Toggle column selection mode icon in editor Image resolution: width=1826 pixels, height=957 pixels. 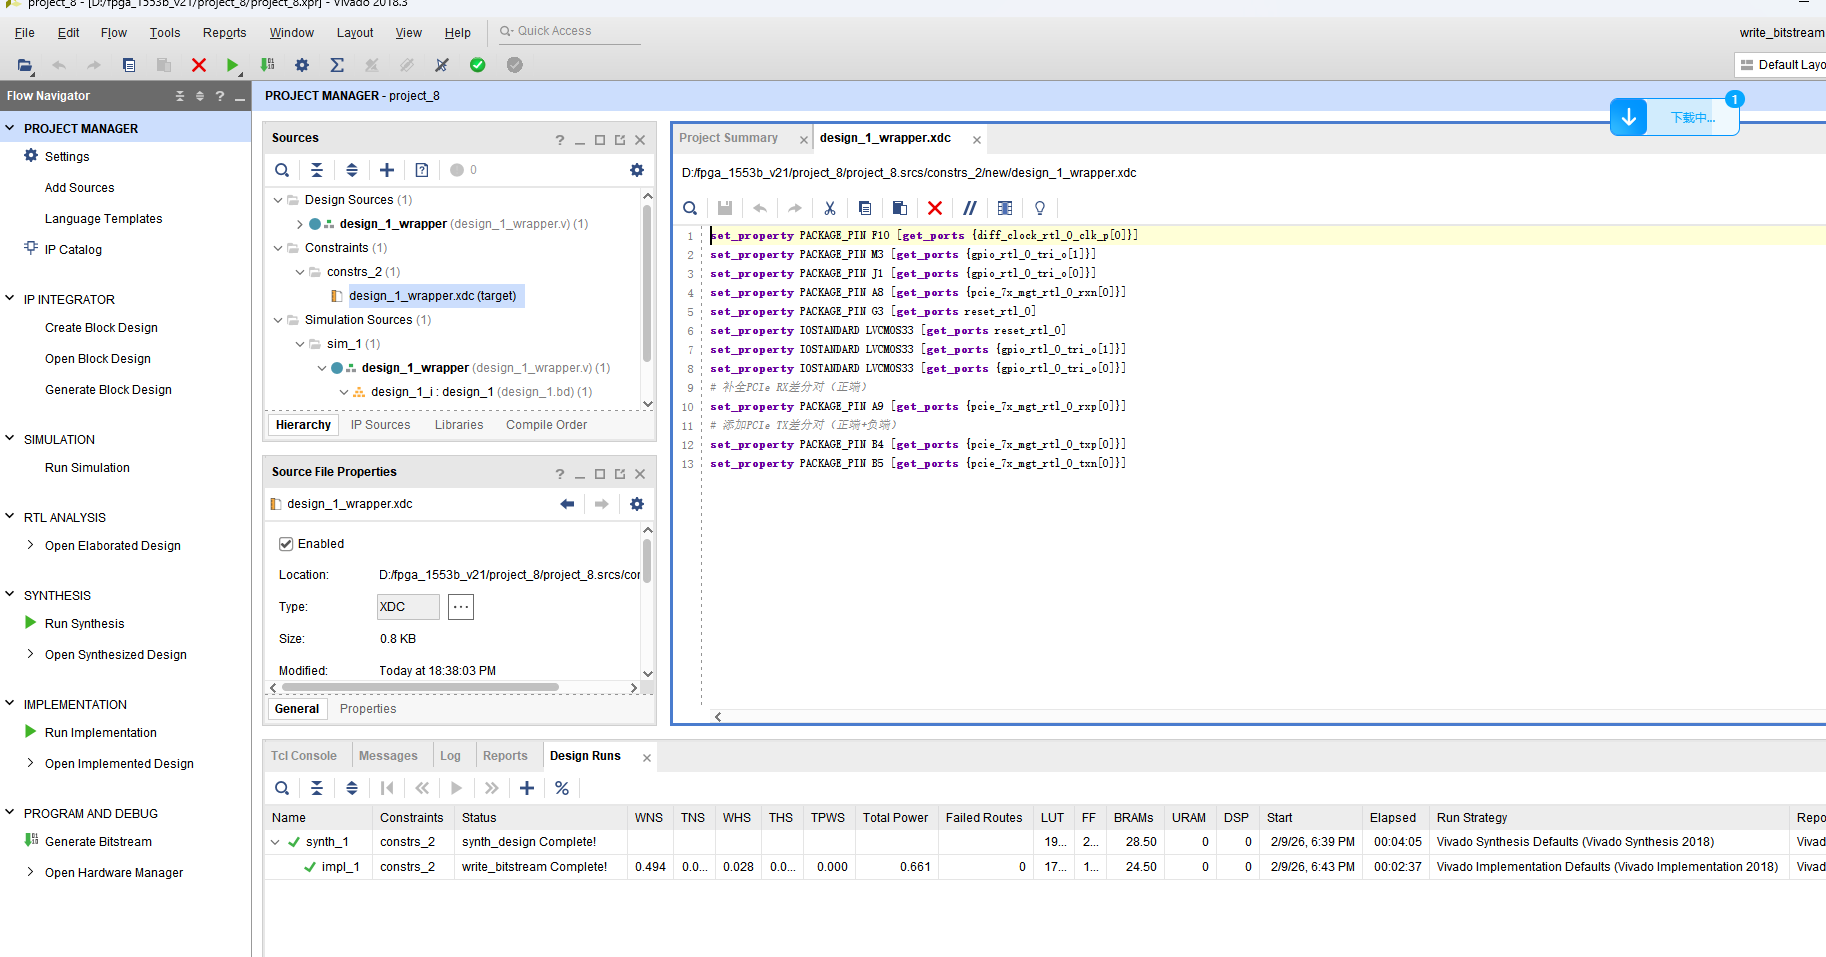1005,208
